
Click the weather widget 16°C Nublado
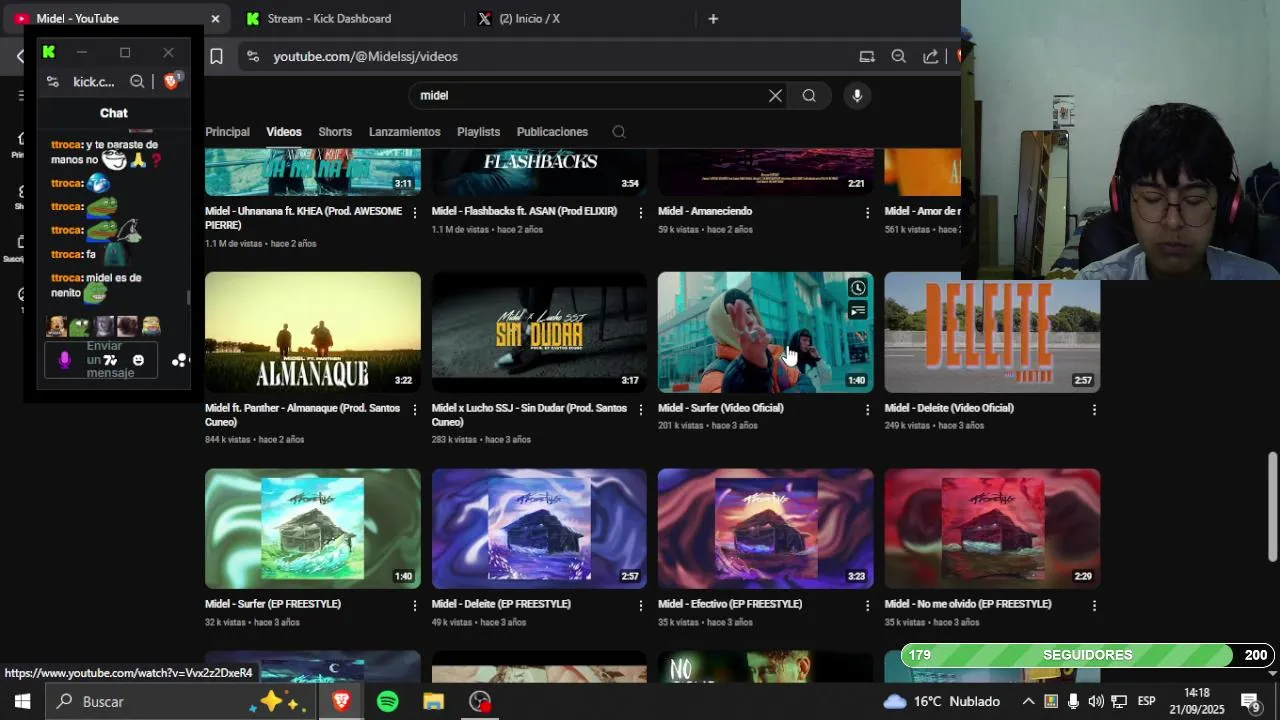click(x=941, y=702)
